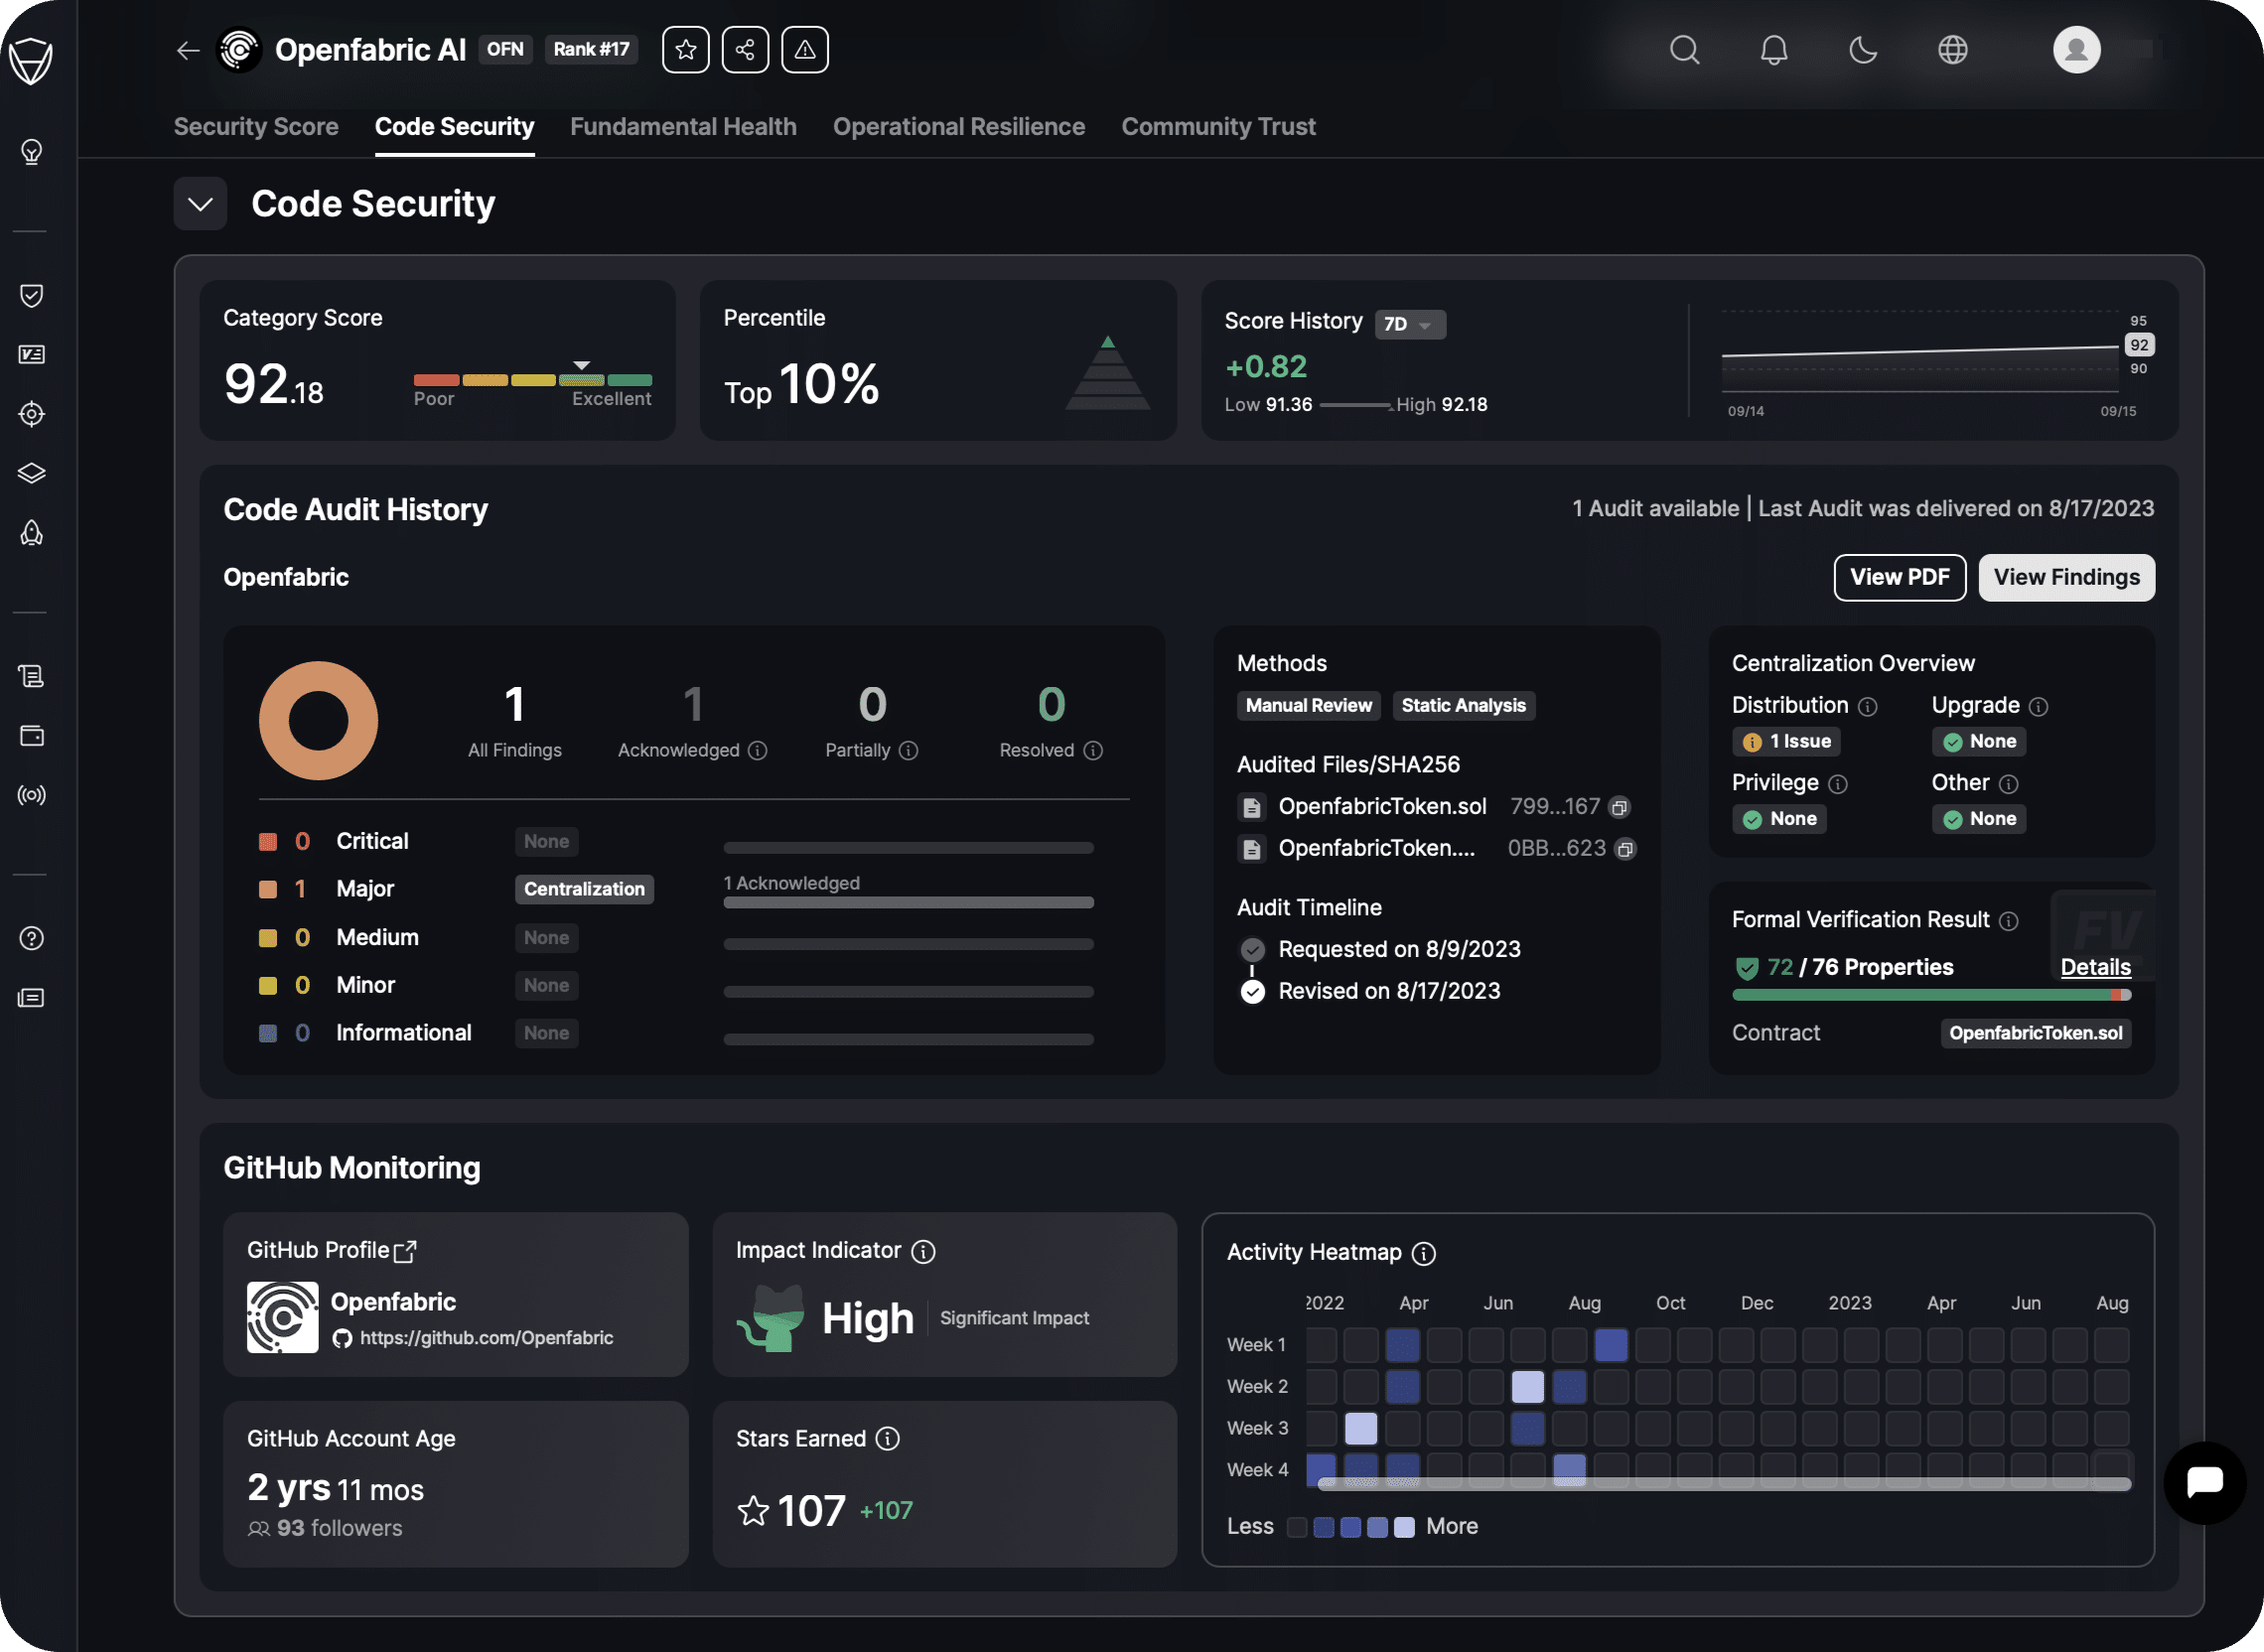Open the scroll list sidebar icon

(x=32, y=677)
